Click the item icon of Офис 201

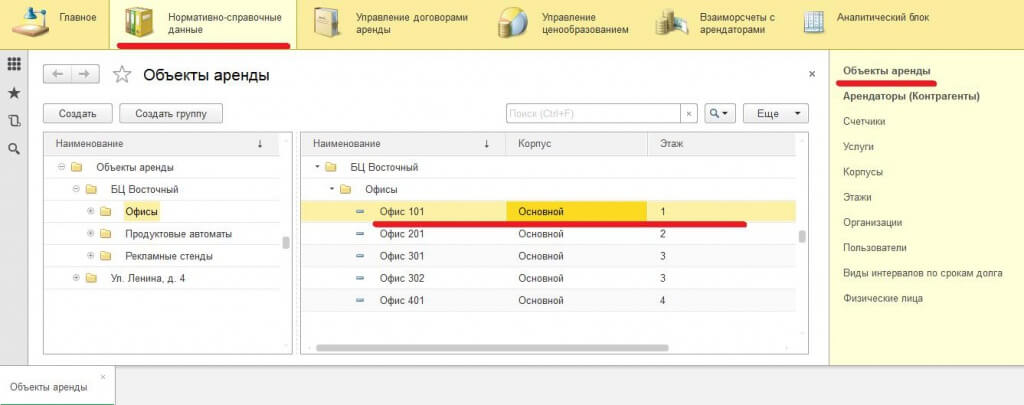tap(360, 234)
